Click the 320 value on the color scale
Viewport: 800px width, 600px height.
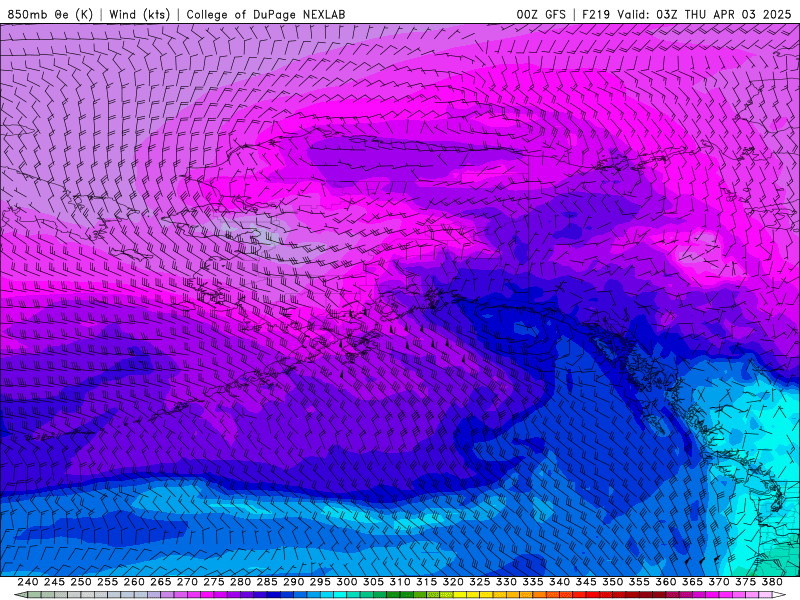coord(453,582)
